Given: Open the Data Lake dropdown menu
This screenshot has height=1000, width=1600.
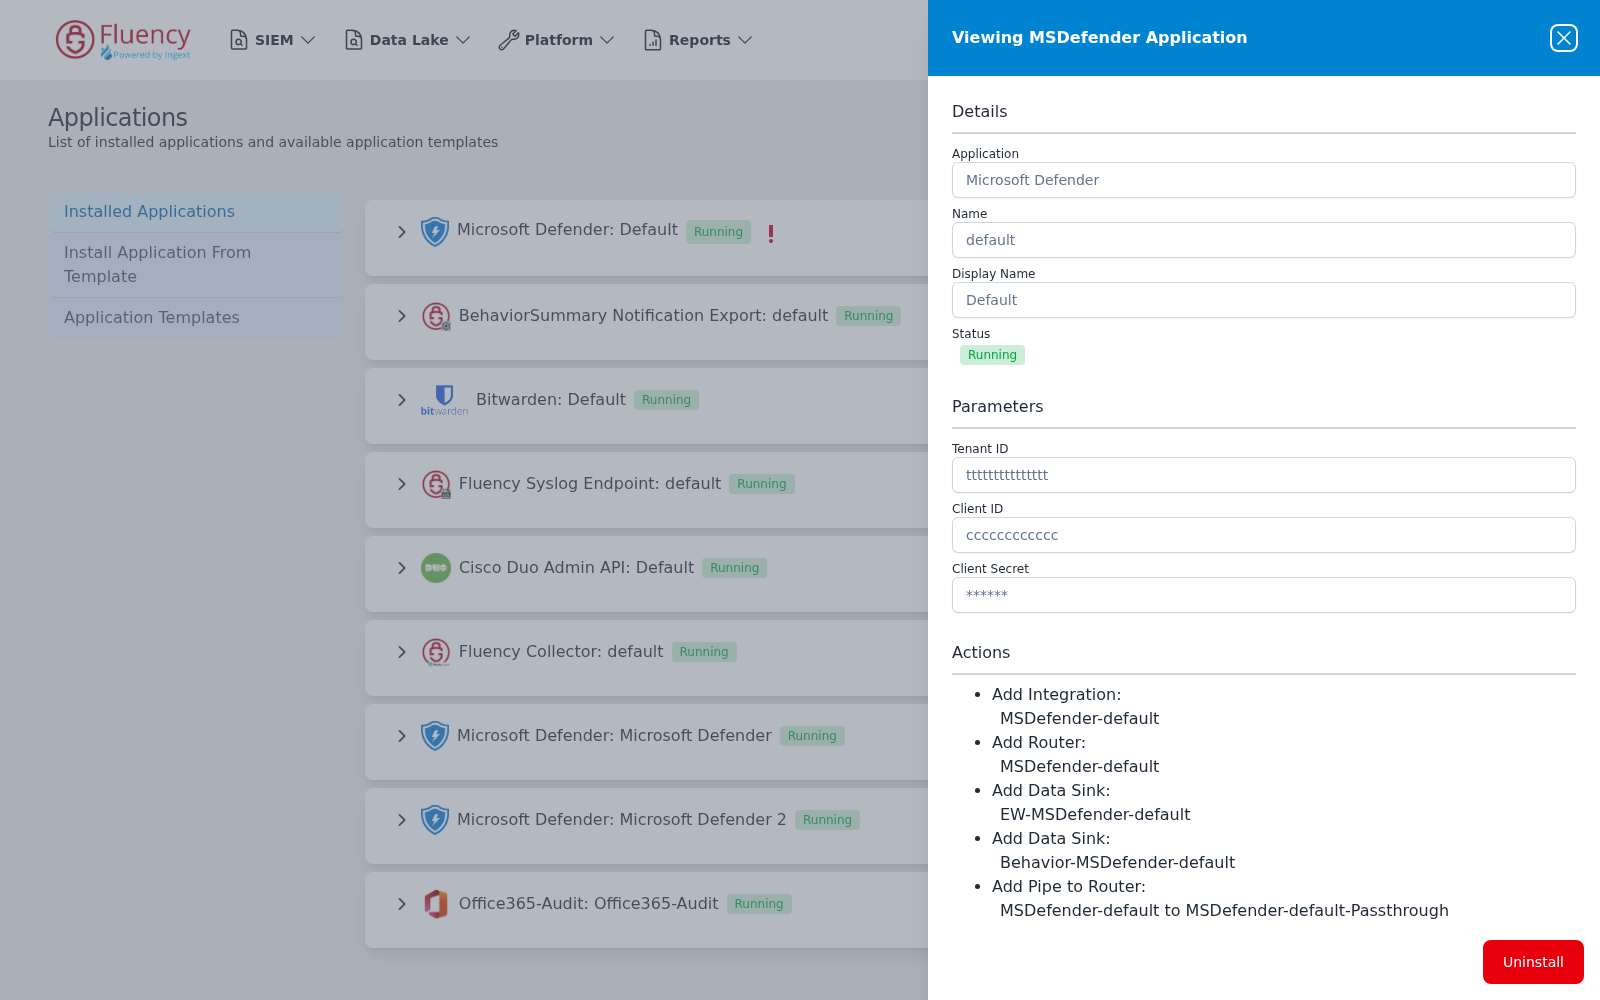Looking at the screenshot, I should [408, 40].
